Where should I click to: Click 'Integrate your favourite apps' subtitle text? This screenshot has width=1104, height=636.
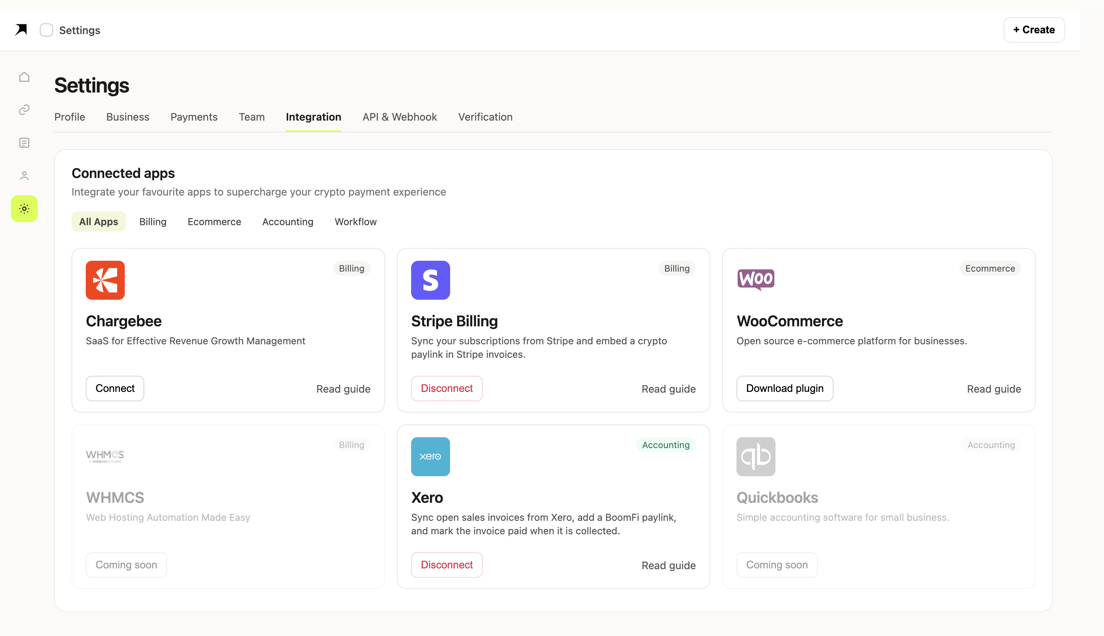click(x=258, y=192)
